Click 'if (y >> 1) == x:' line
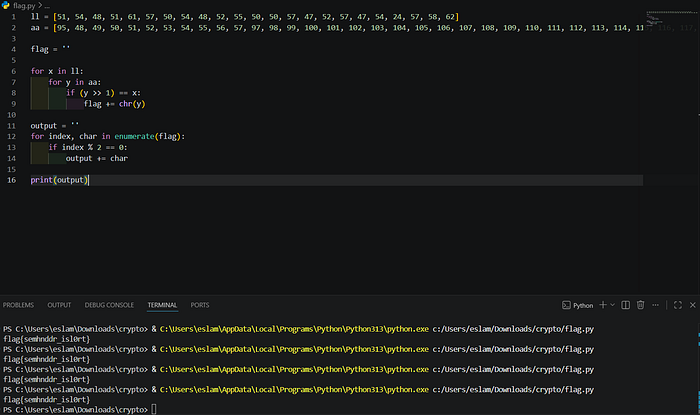Viewport: 700px width, 415px height. point(103,93)
